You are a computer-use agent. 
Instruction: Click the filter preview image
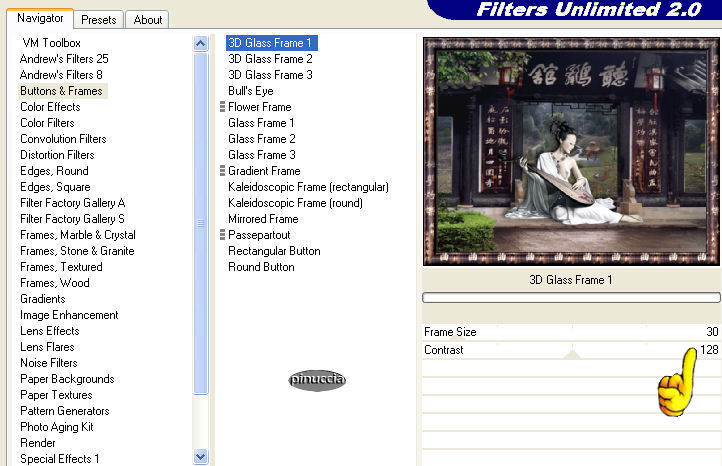(x=571, y=151)
